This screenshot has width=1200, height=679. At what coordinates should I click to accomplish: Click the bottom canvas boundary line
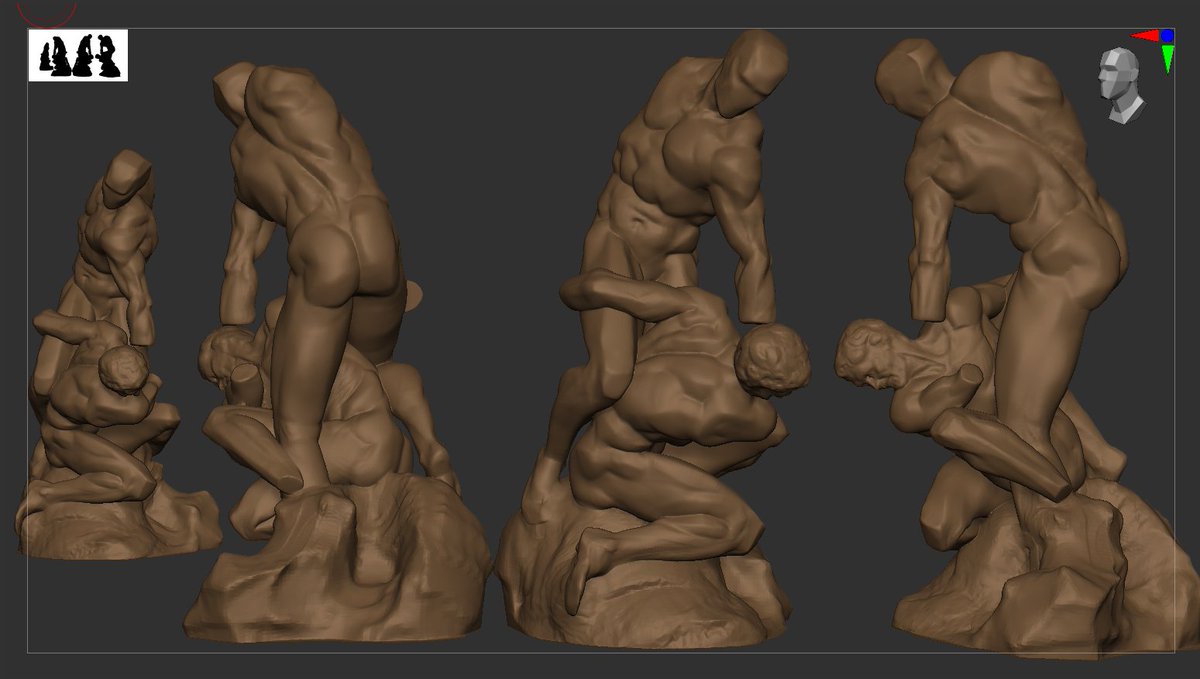600,651
